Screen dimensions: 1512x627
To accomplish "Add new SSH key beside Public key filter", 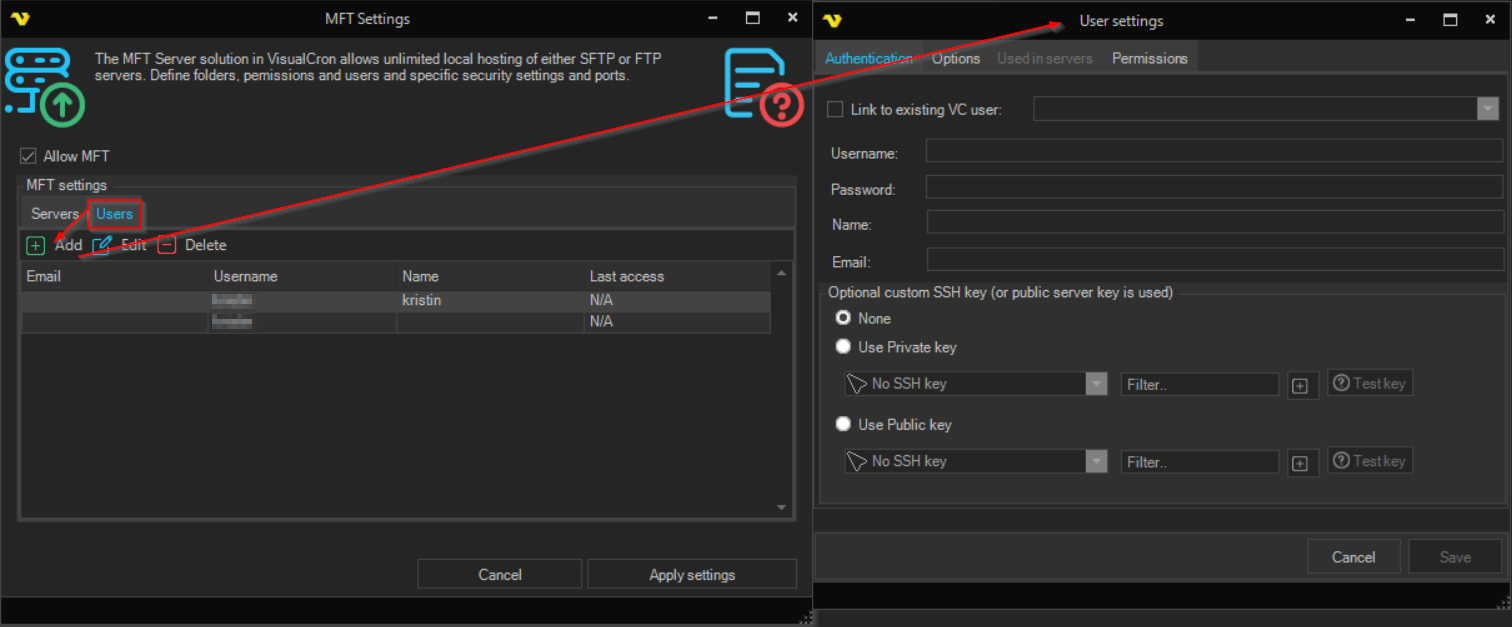I will [x=1300, y=462].
